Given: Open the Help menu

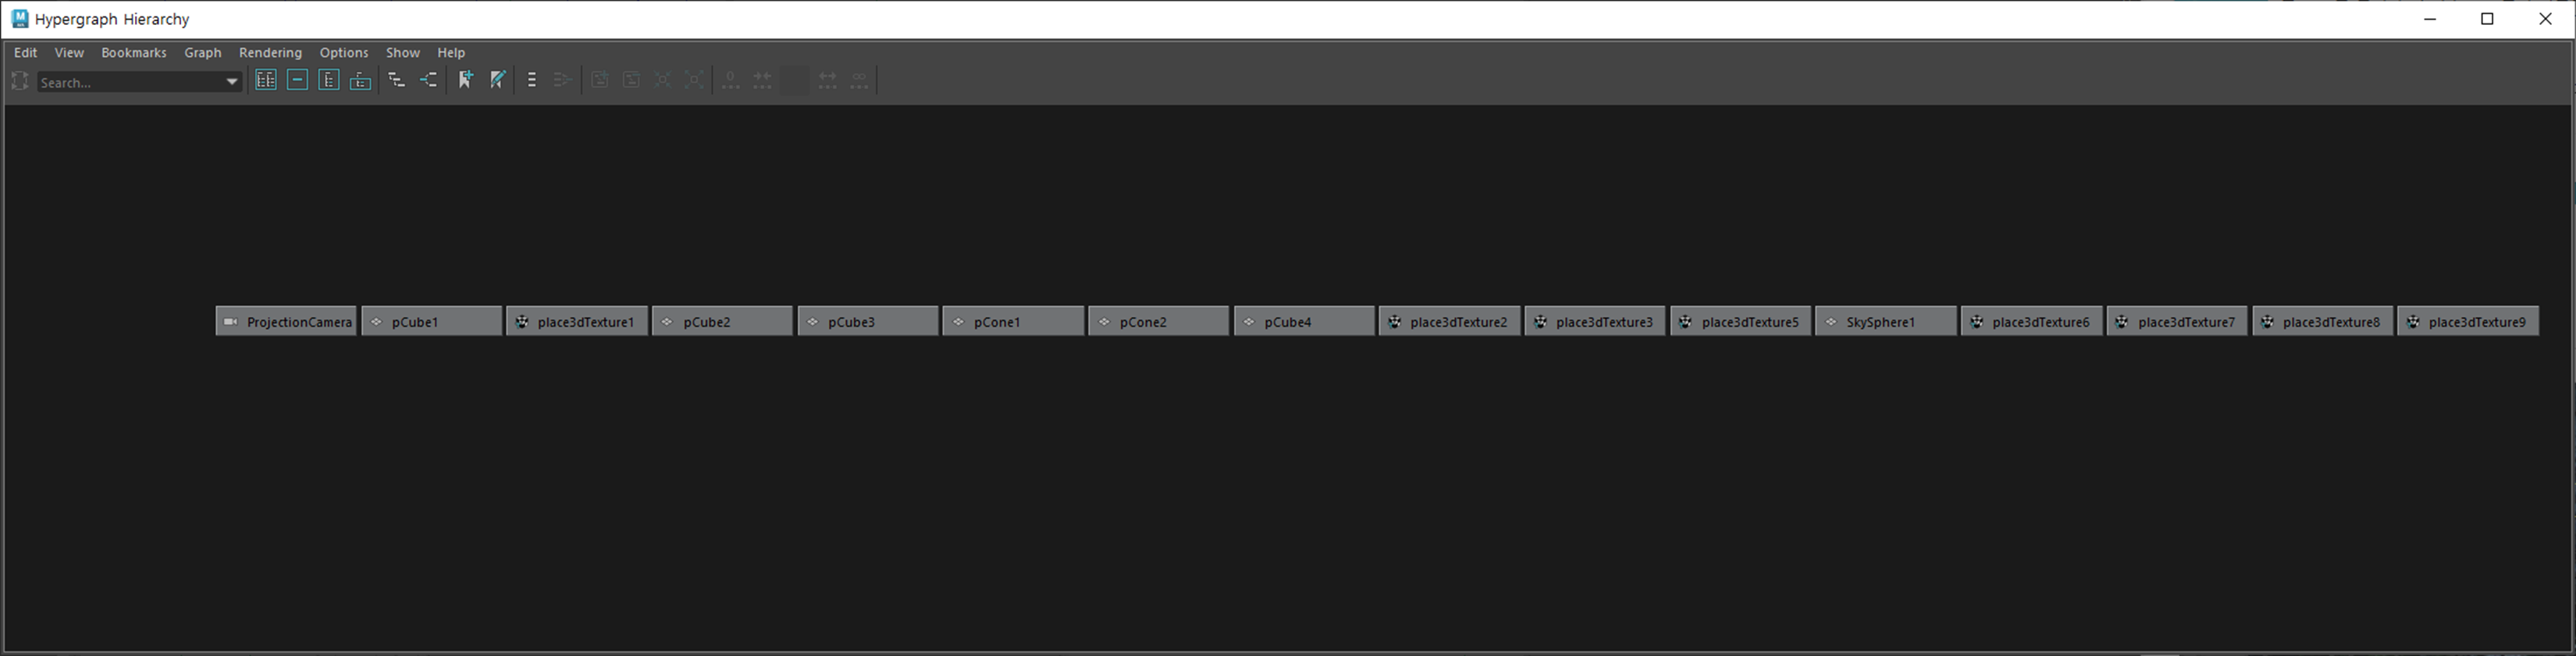Looking at the screenshot, I should click(x=451, y=52).
